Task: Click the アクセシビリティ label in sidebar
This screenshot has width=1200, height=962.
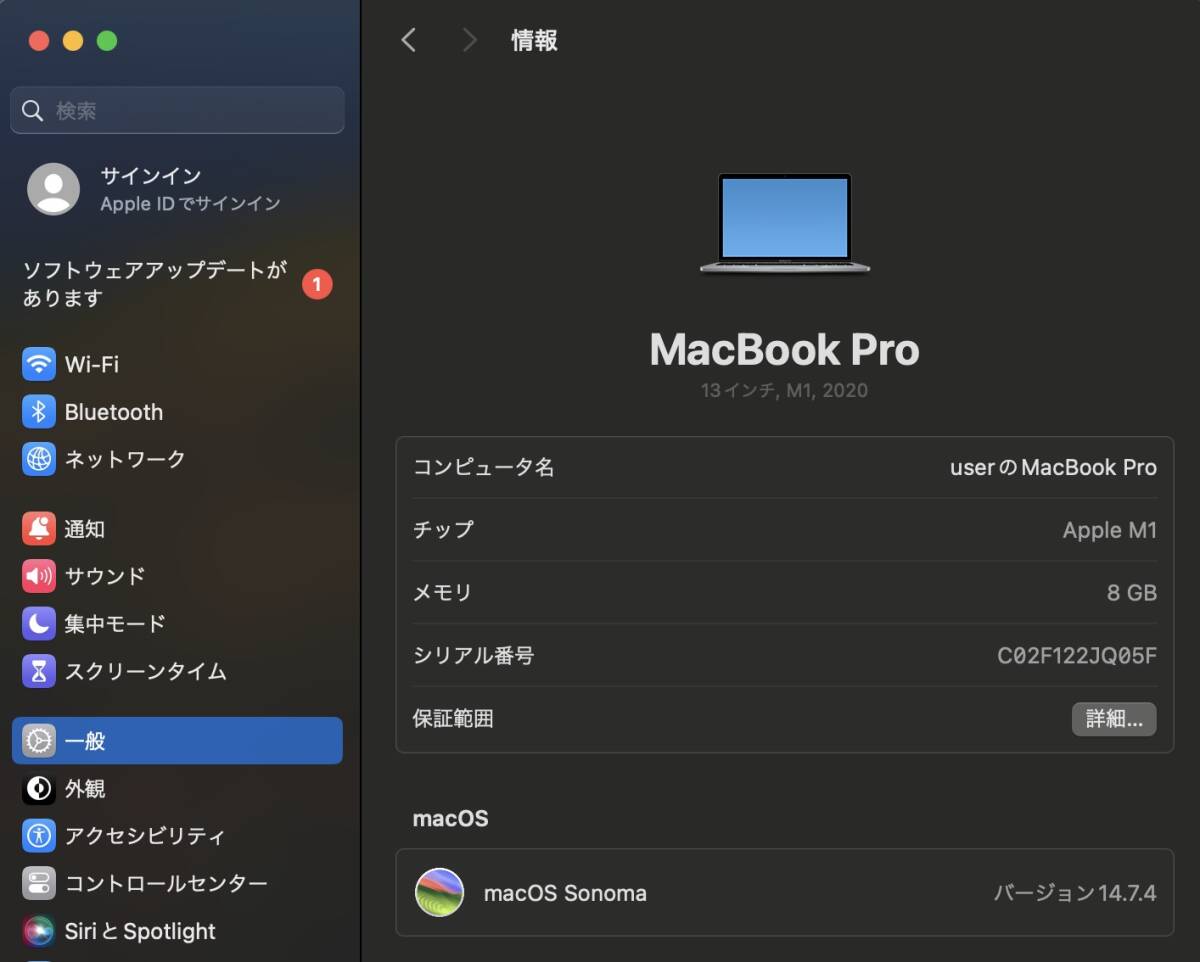Action: 145,836
